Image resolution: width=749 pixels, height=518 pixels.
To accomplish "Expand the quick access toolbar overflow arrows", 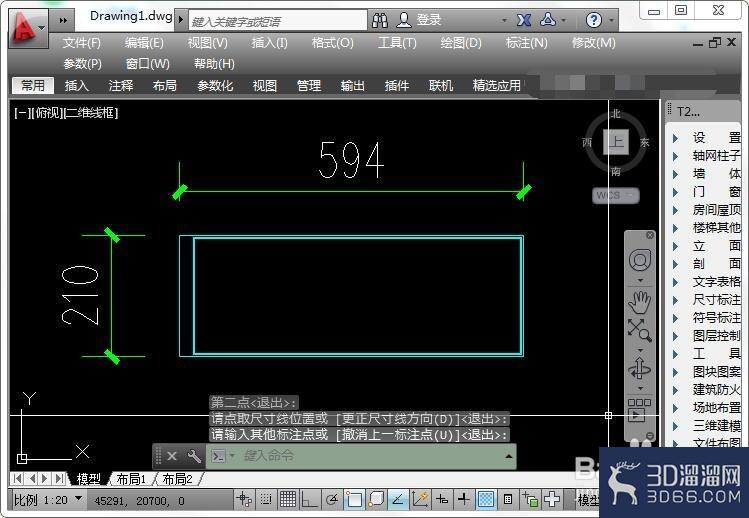I will 63,20.
